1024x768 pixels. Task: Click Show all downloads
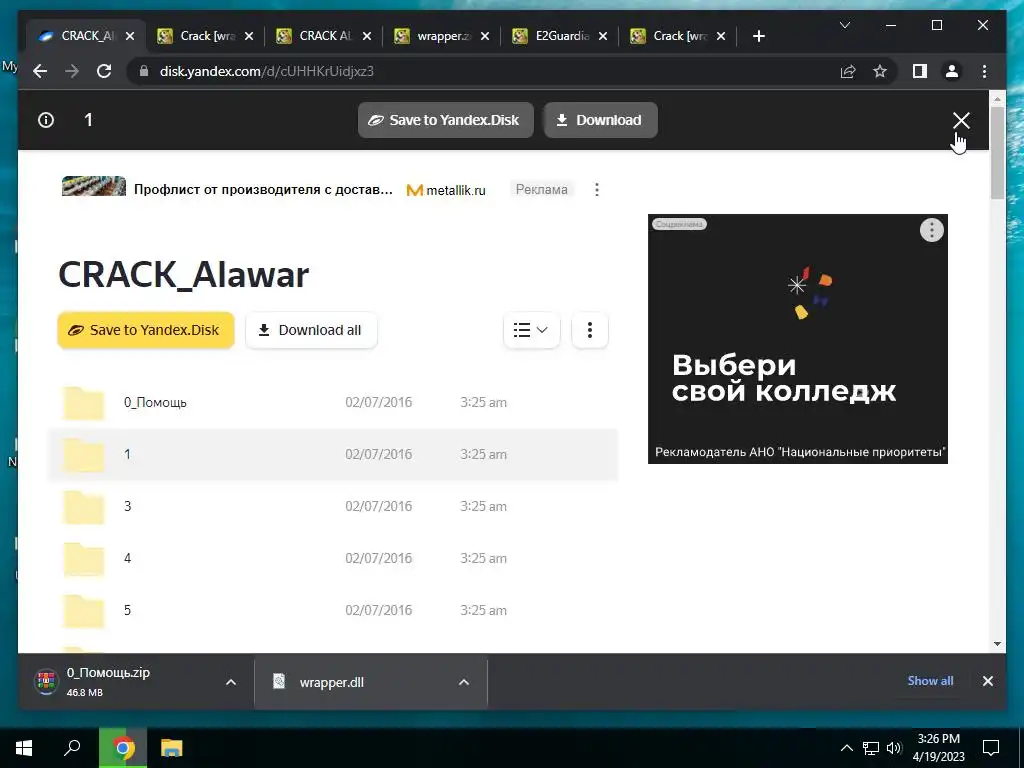[930, 680]
